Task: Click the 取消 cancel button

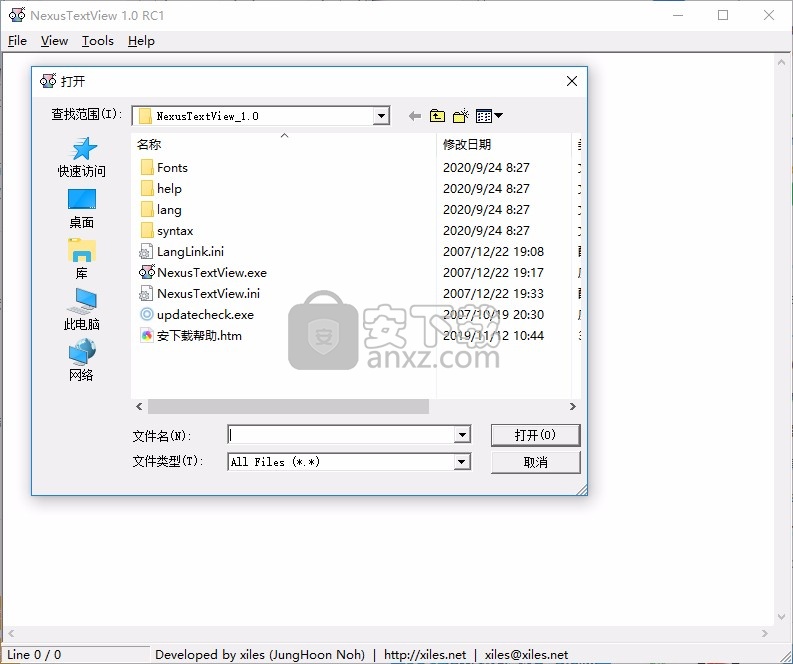Action: (x=536, y=462)
